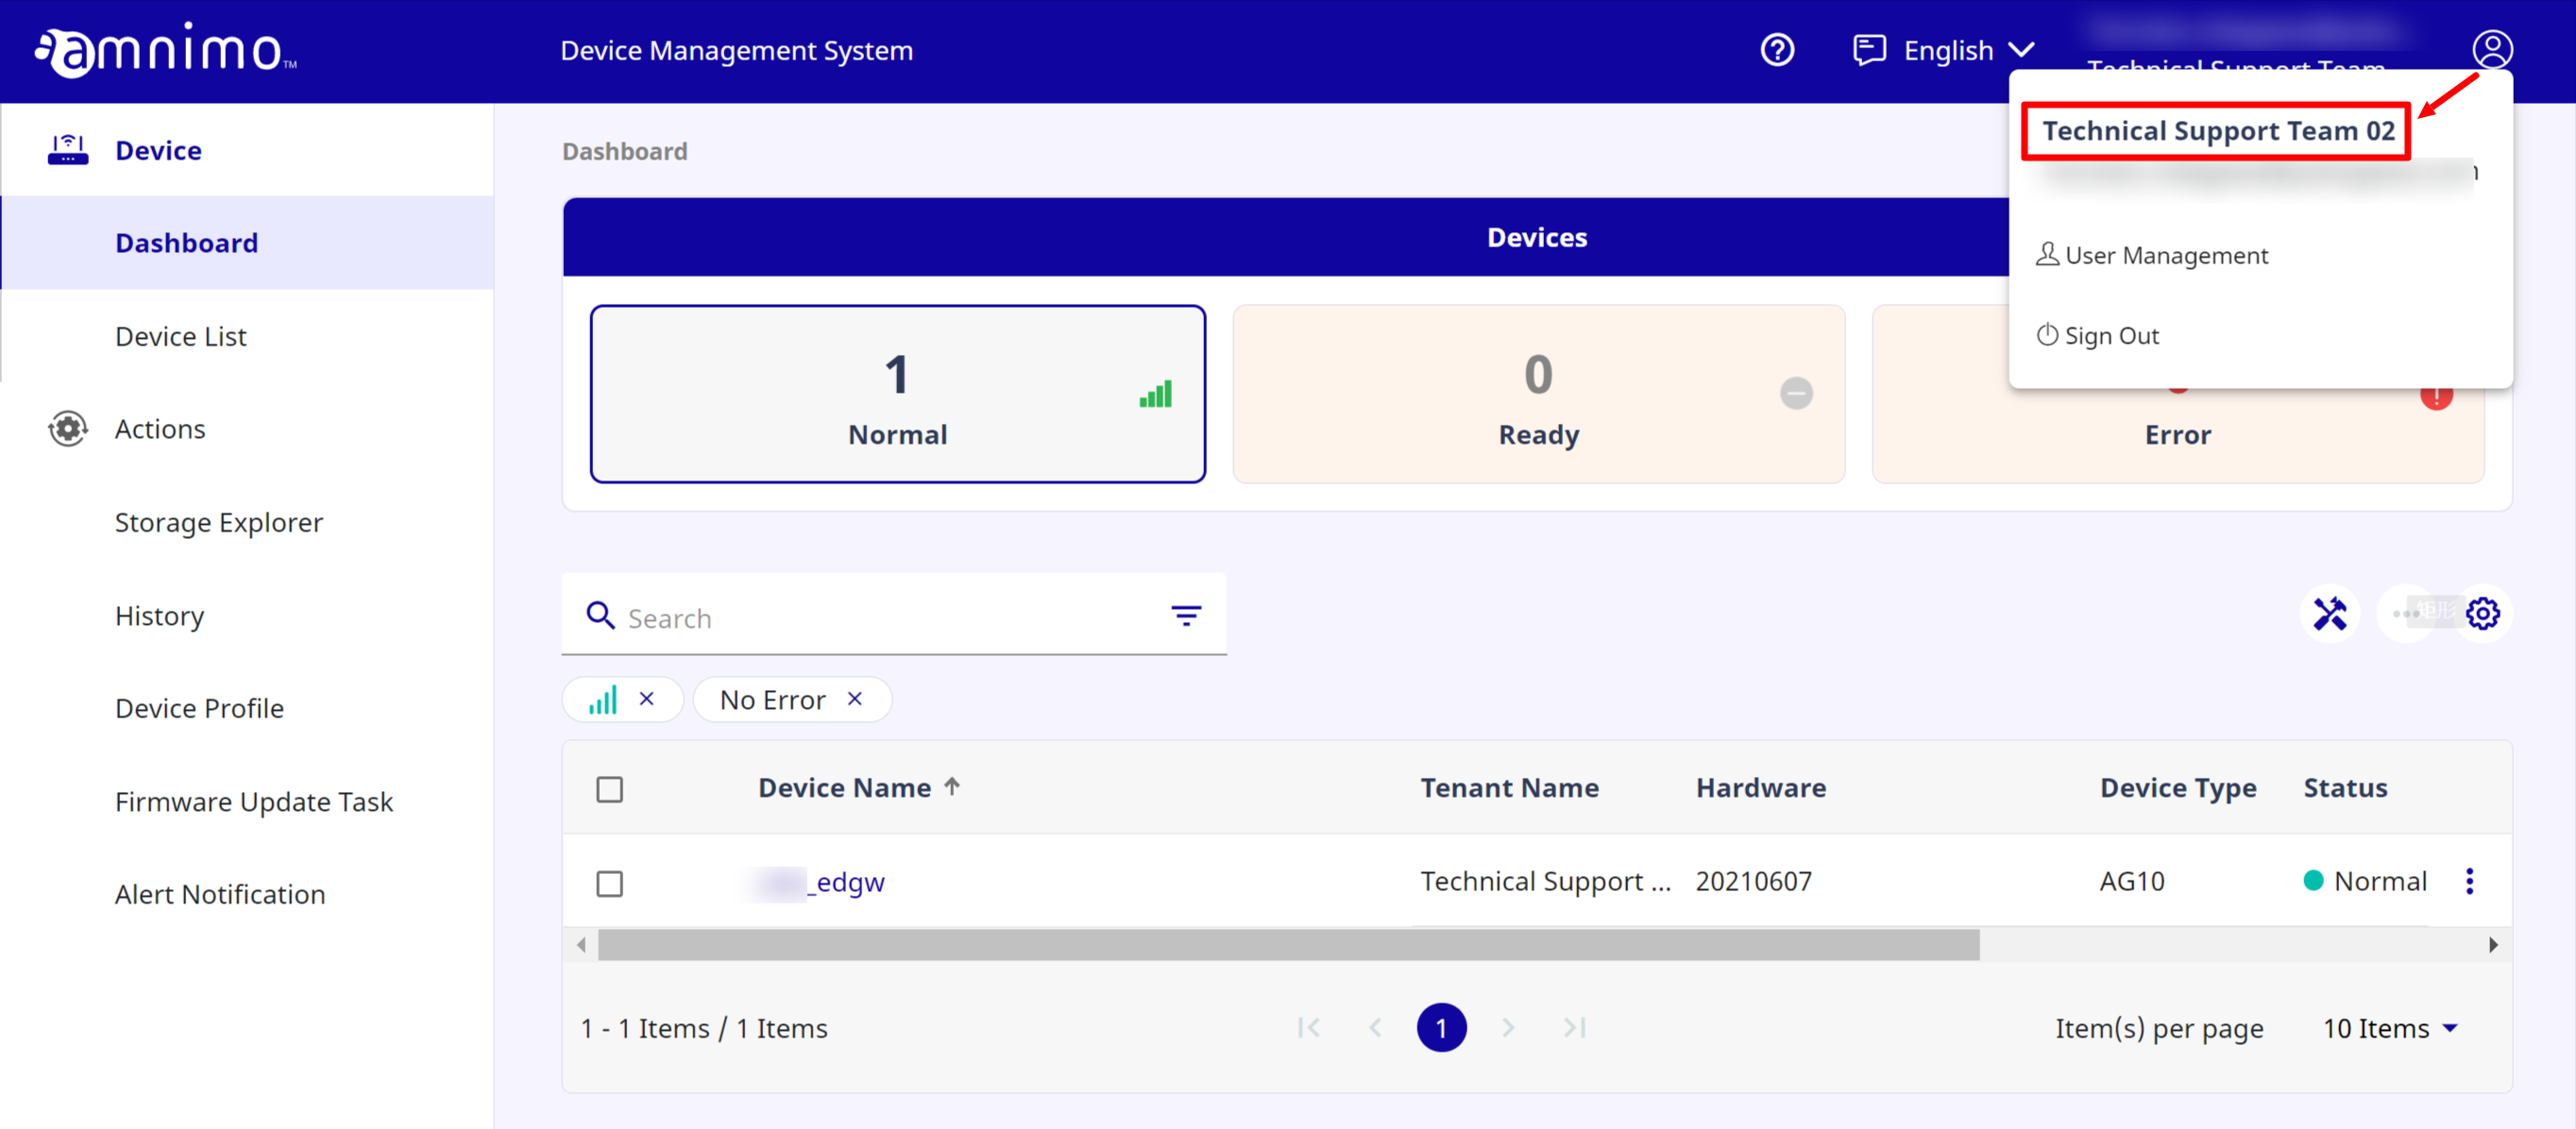Open the three-dot options menu on the device row

tap(2470, 881)
